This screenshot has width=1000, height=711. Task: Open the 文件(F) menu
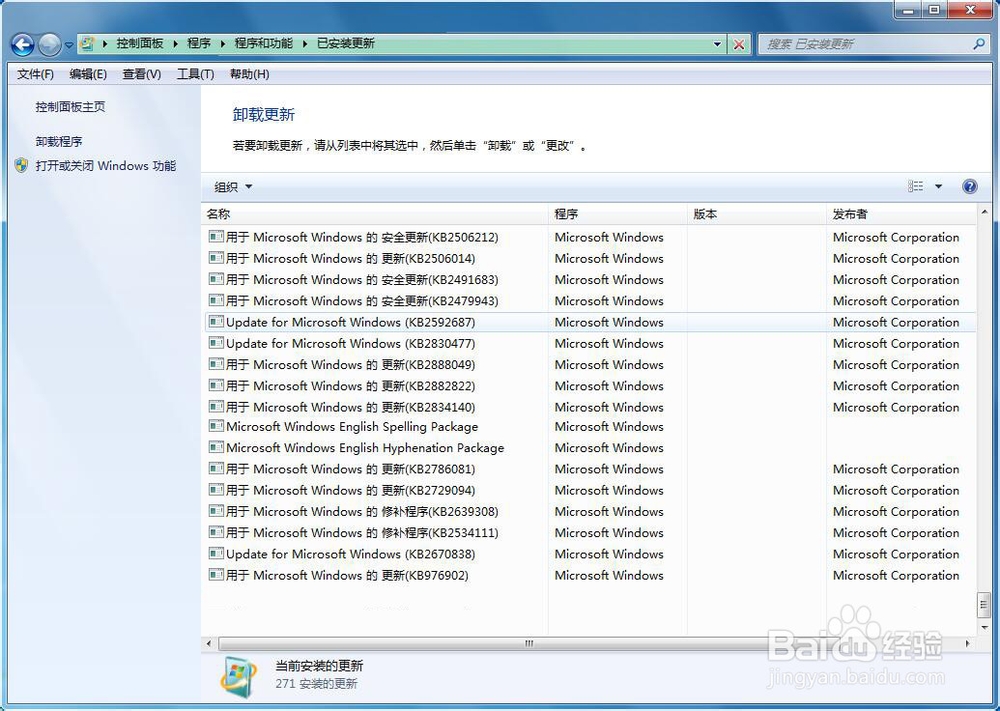[x=35, y=74]
